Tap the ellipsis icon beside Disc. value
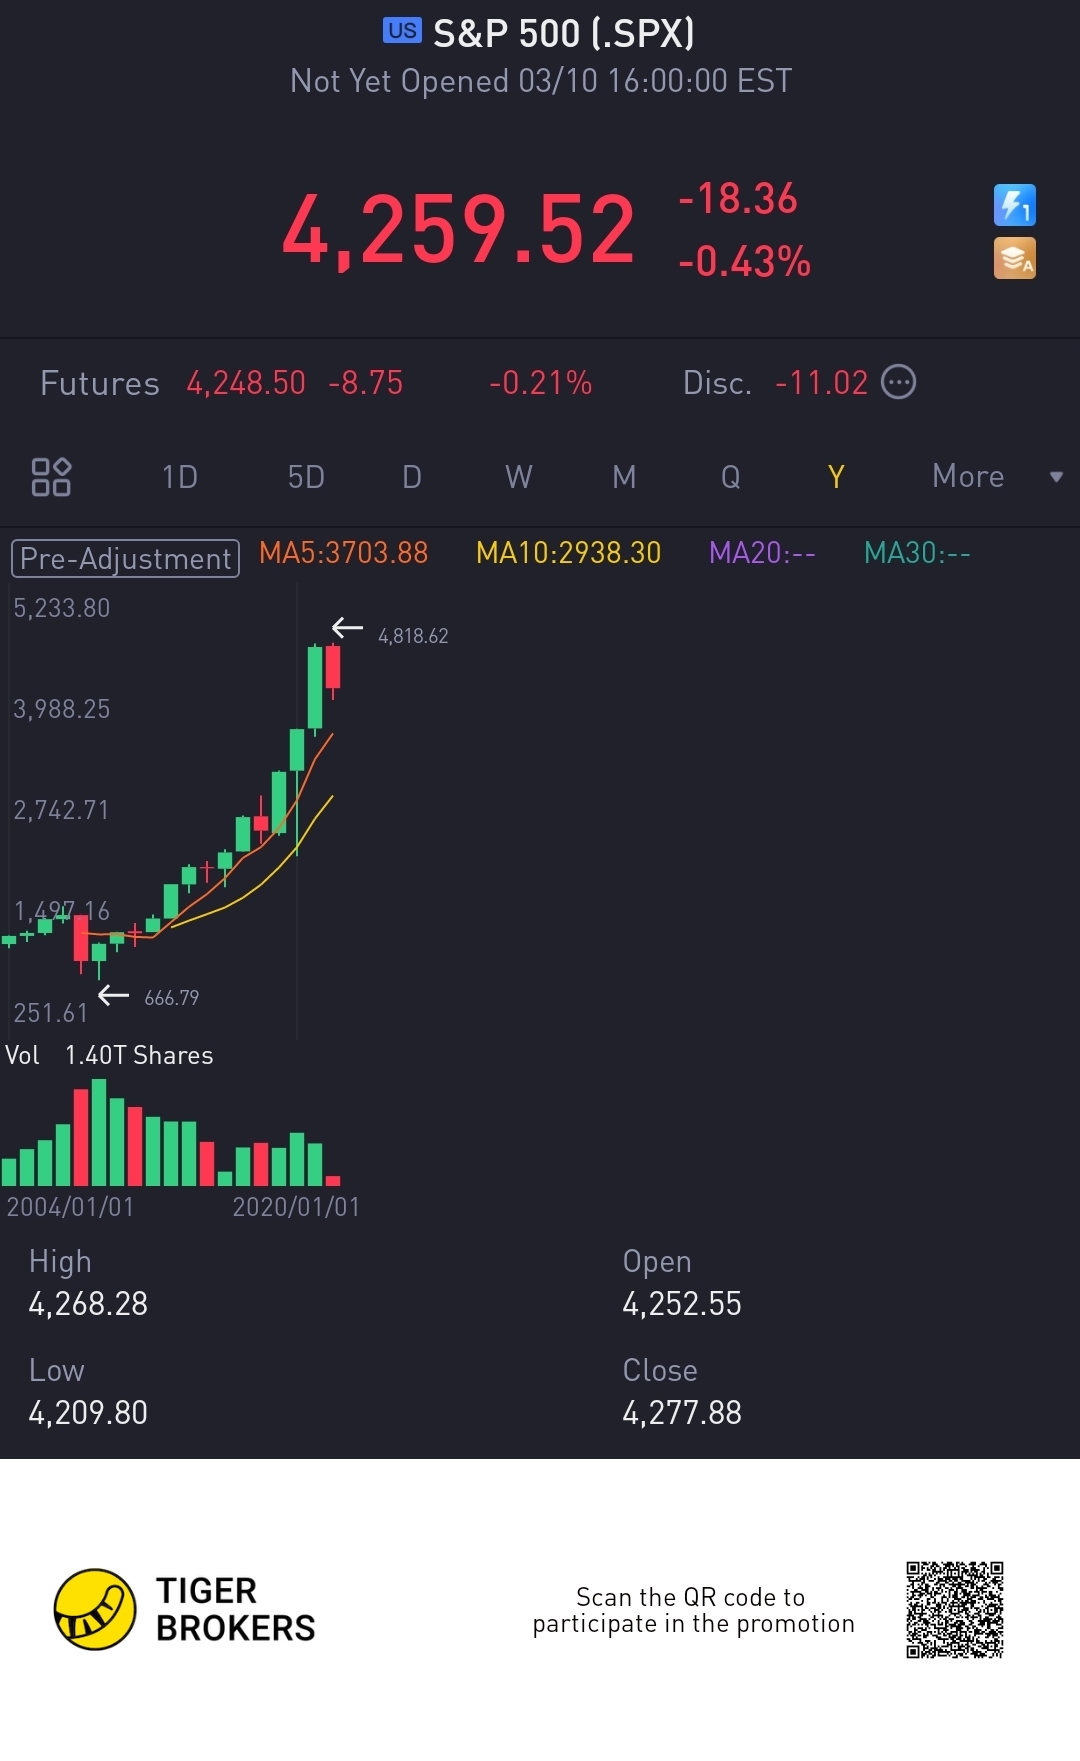 pyautogui.click(x=898, y=382)
